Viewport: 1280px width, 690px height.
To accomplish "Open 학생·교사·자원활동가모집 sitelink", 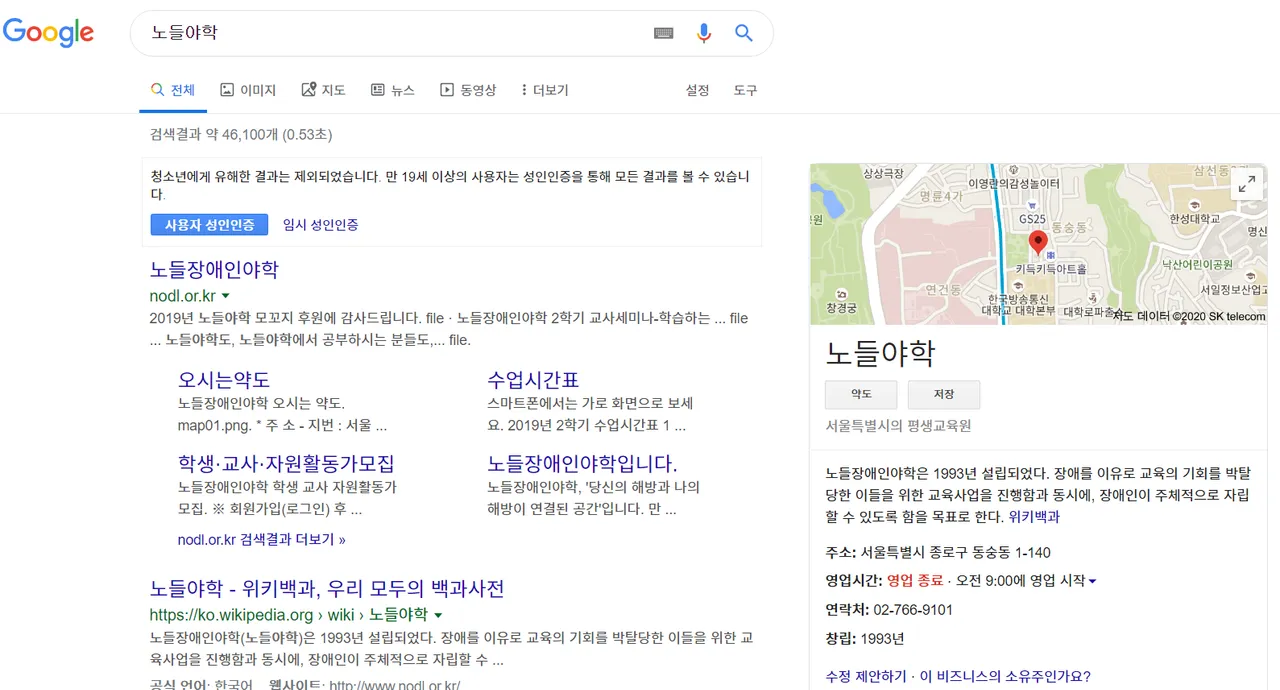I will (x=286, y=464).
